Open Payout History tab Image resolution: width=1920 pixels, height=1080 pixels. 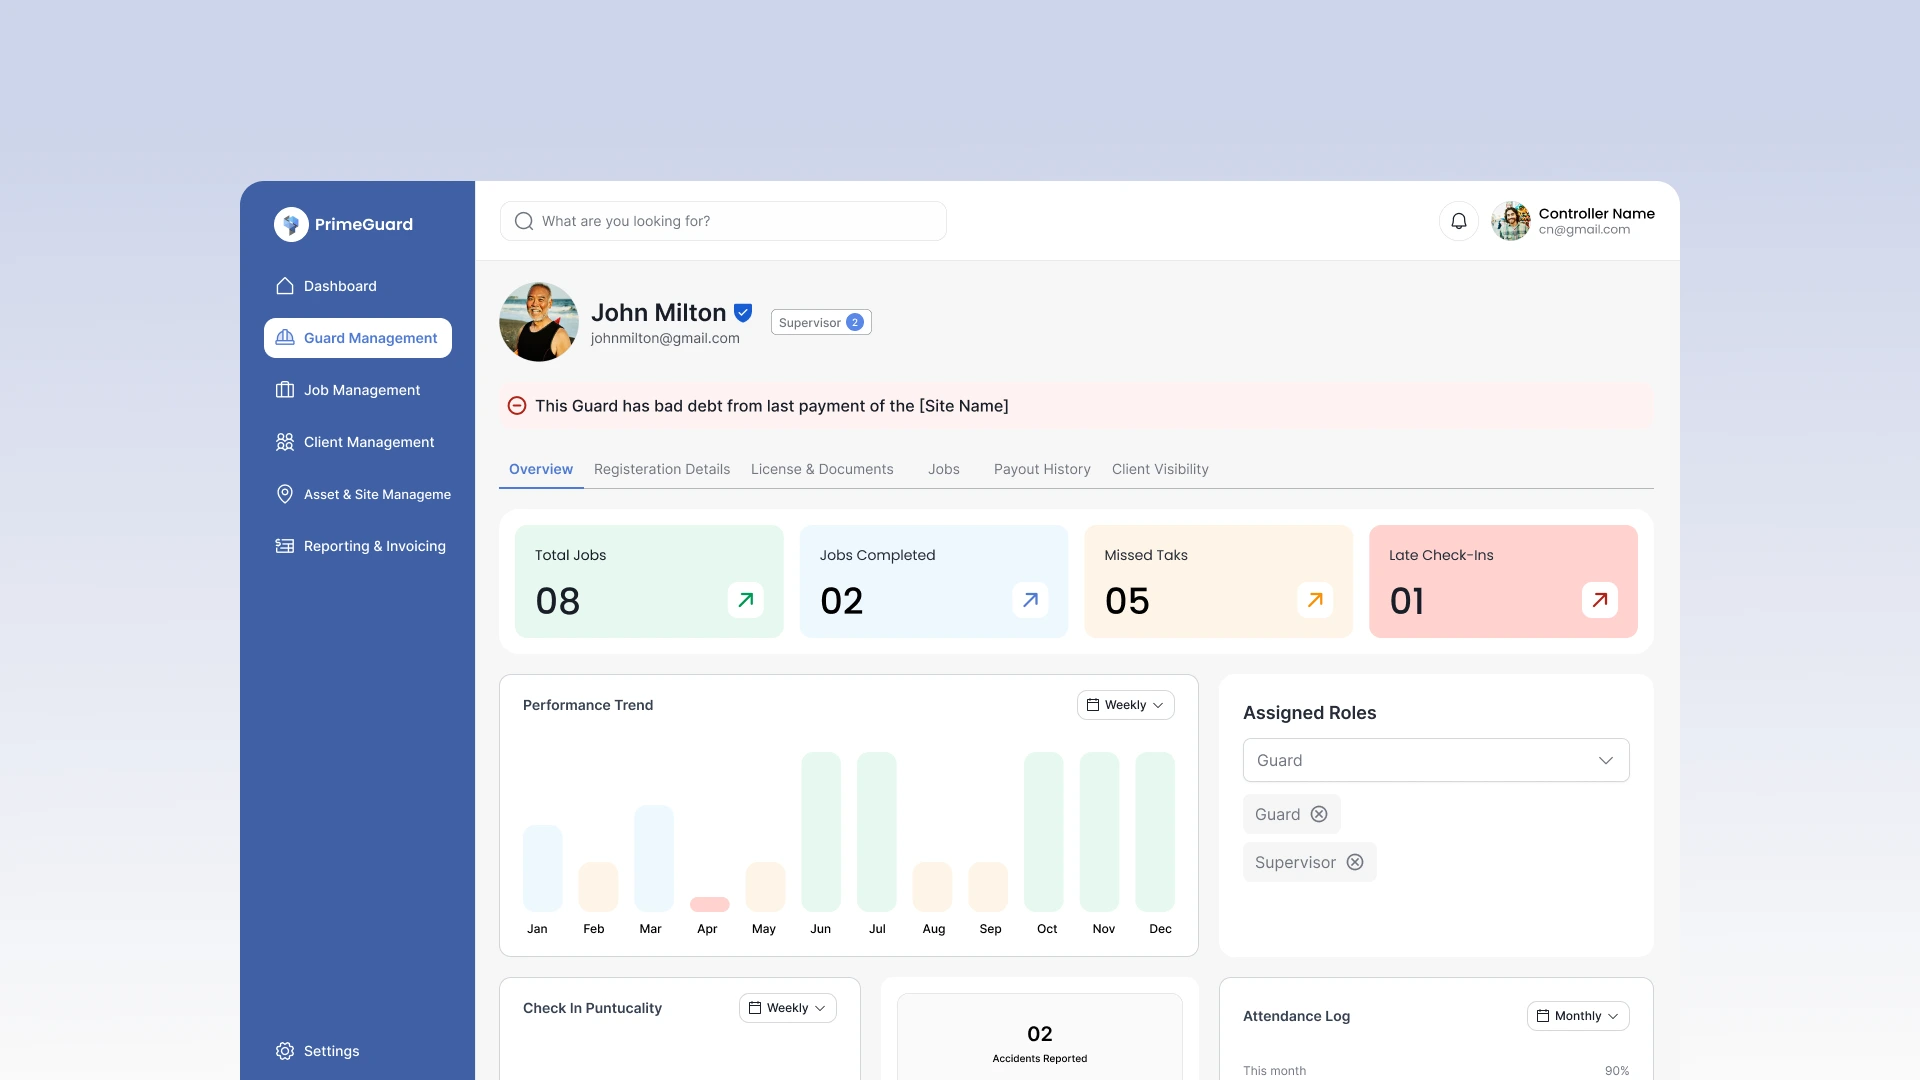click(x=1042, y=469)
